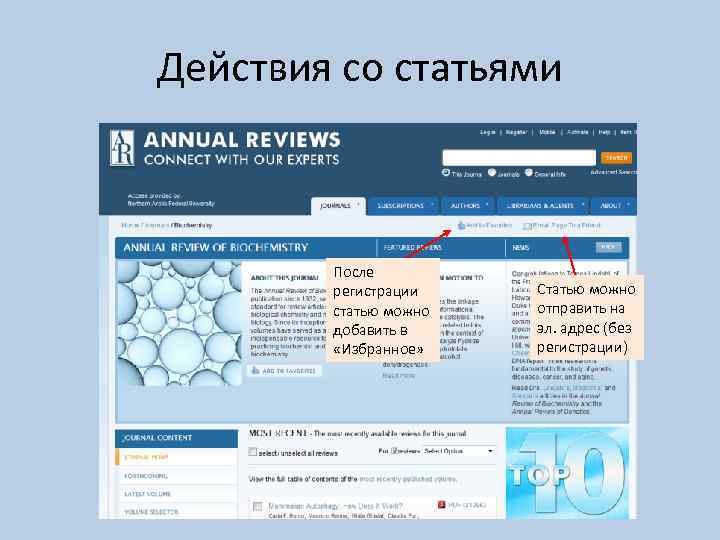Select Journal Home in Journal Content menu

click(177, 457)
